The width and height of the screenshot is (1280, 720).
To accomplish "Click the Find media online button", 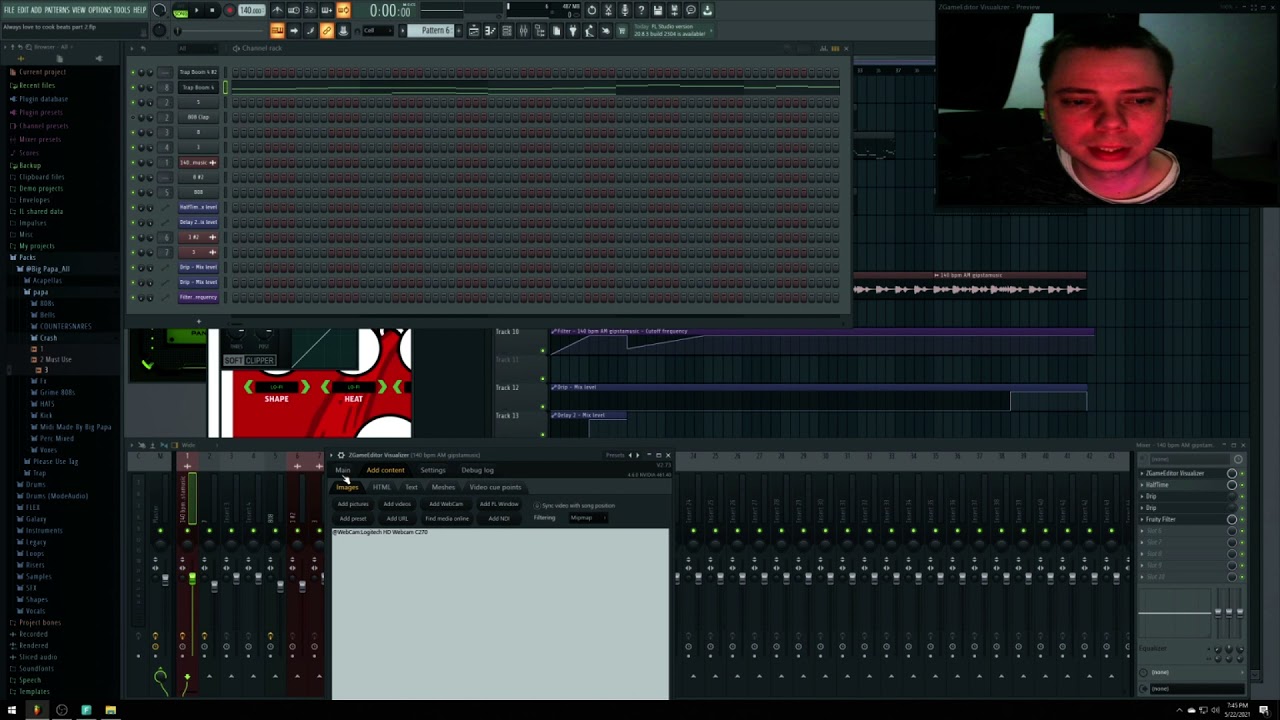I will [x=447, y=519].
